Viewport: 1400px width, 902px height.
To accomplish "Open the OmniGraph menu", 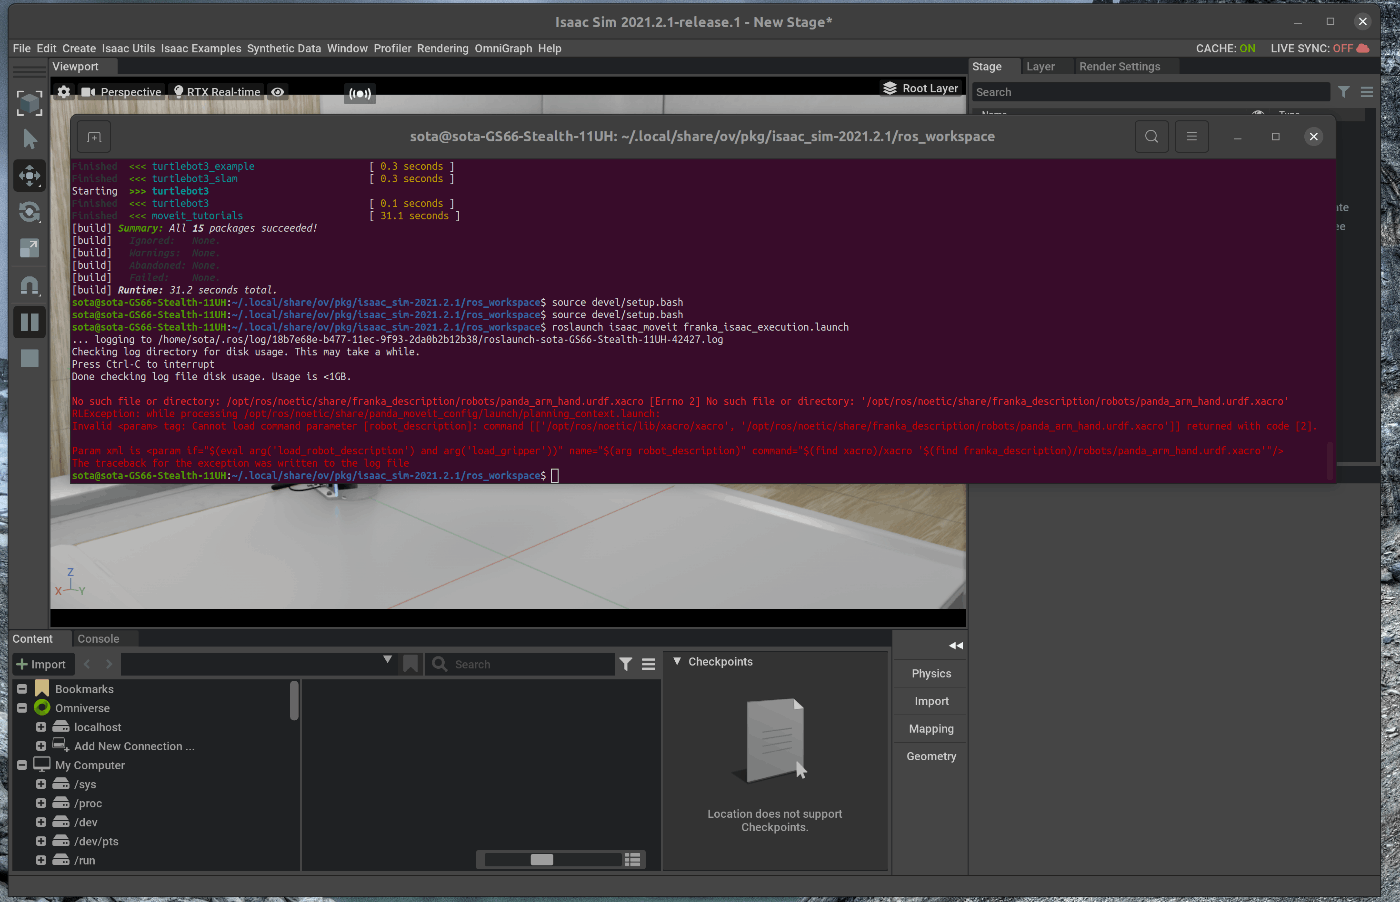I will click(x=503, y=48).
